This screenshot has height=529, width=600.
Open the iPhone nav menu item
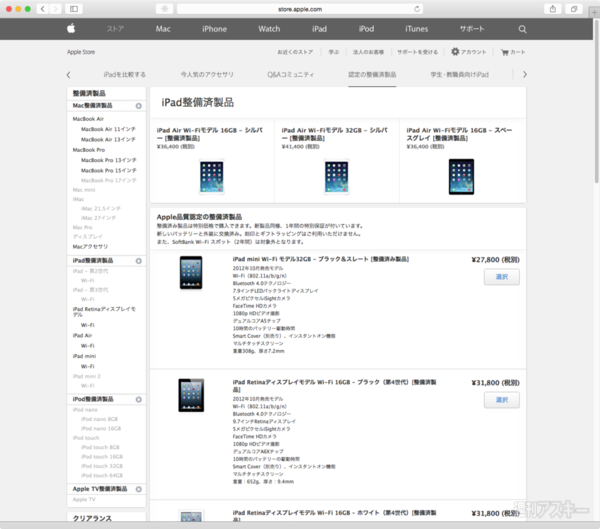pyautogui.click(x=214, y=29)
